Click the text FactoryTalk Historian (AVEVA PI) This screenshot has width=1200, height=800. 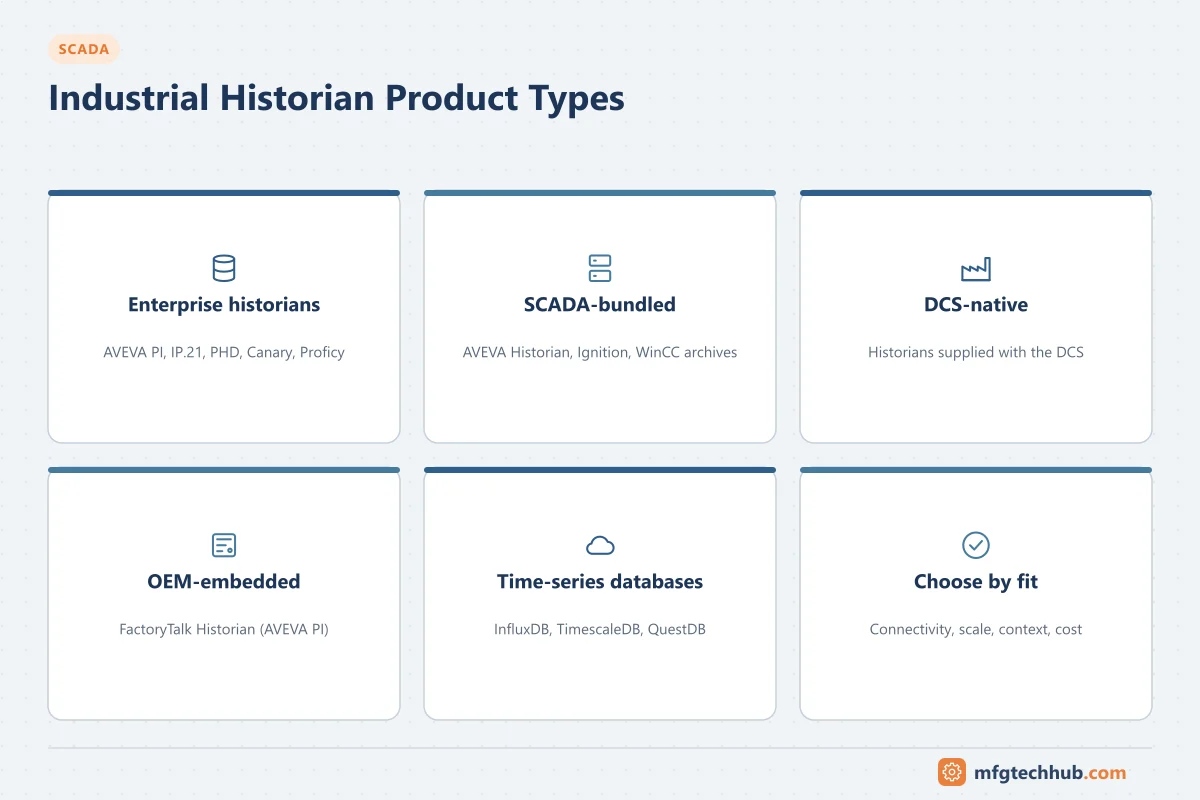click(x=224, y=629)
